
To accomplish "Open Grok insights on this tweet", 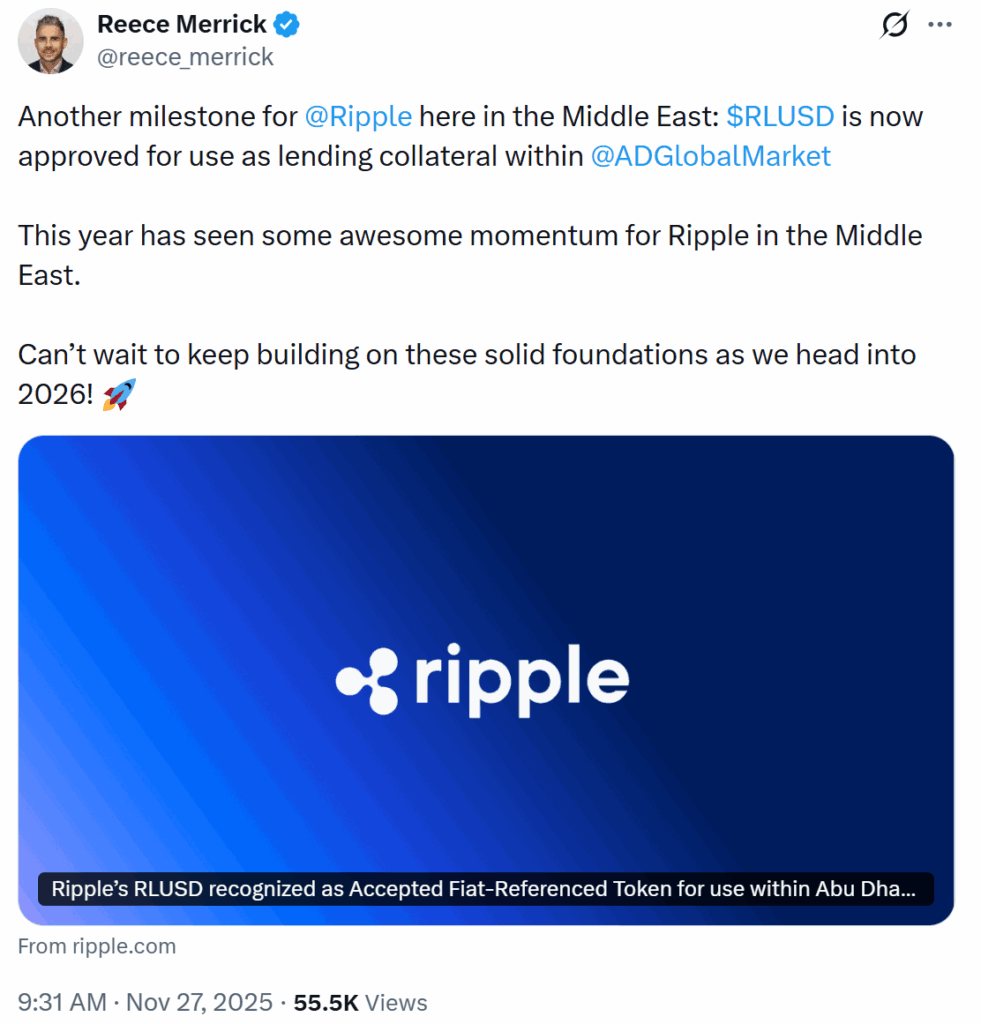I will point(895,22).
